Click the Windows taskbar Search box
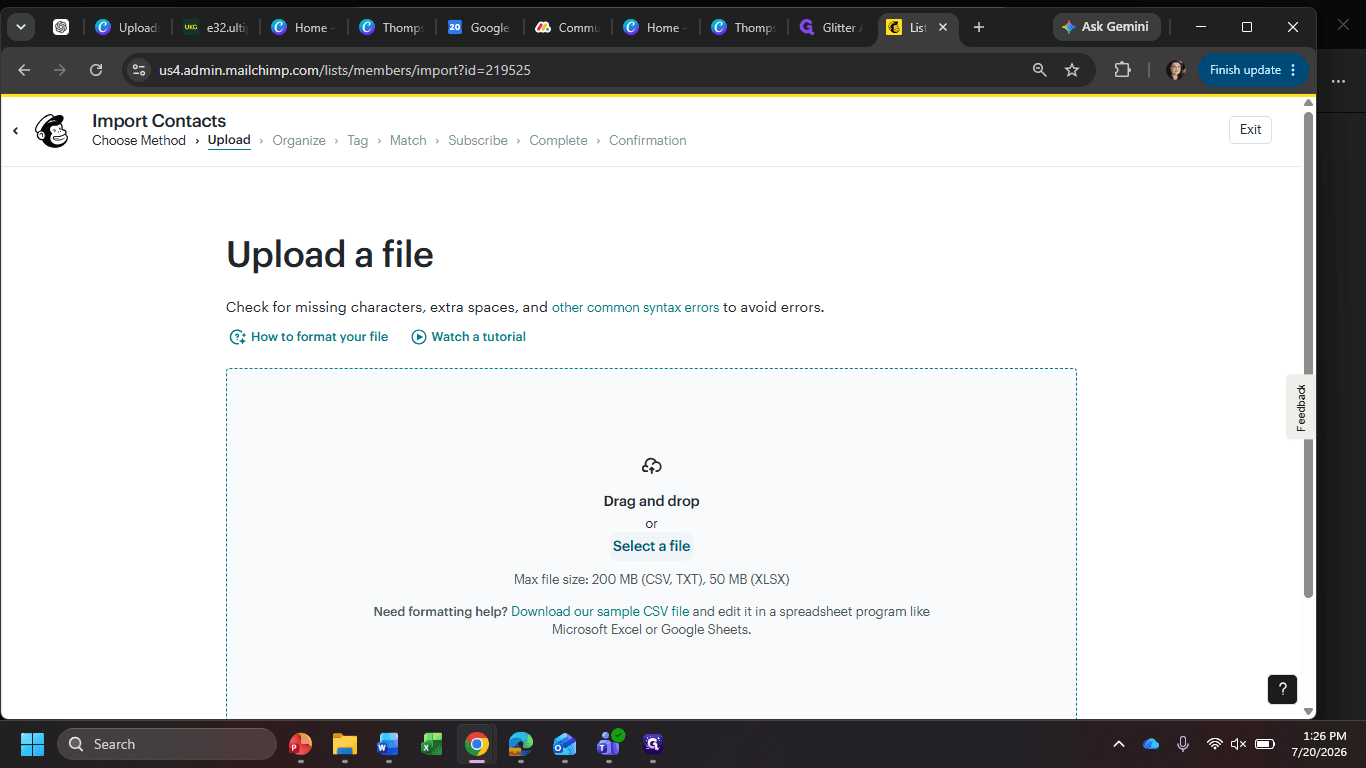This screenshot has height=768, width=1366. [x=167, y=744]
